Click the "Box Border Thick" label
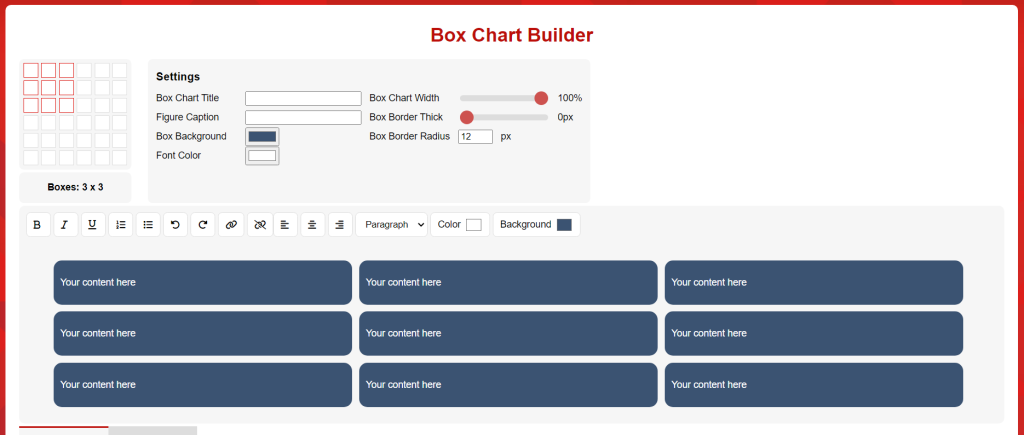Image resolution: width=1024 pixels, height=435 pixels. coord(406,118)
